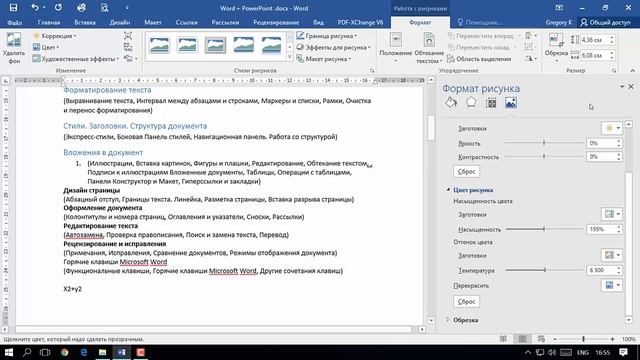Viewport: 640px width, 360px height.
Task: Switch to the Дизайн tab
Action: [120, 22]
